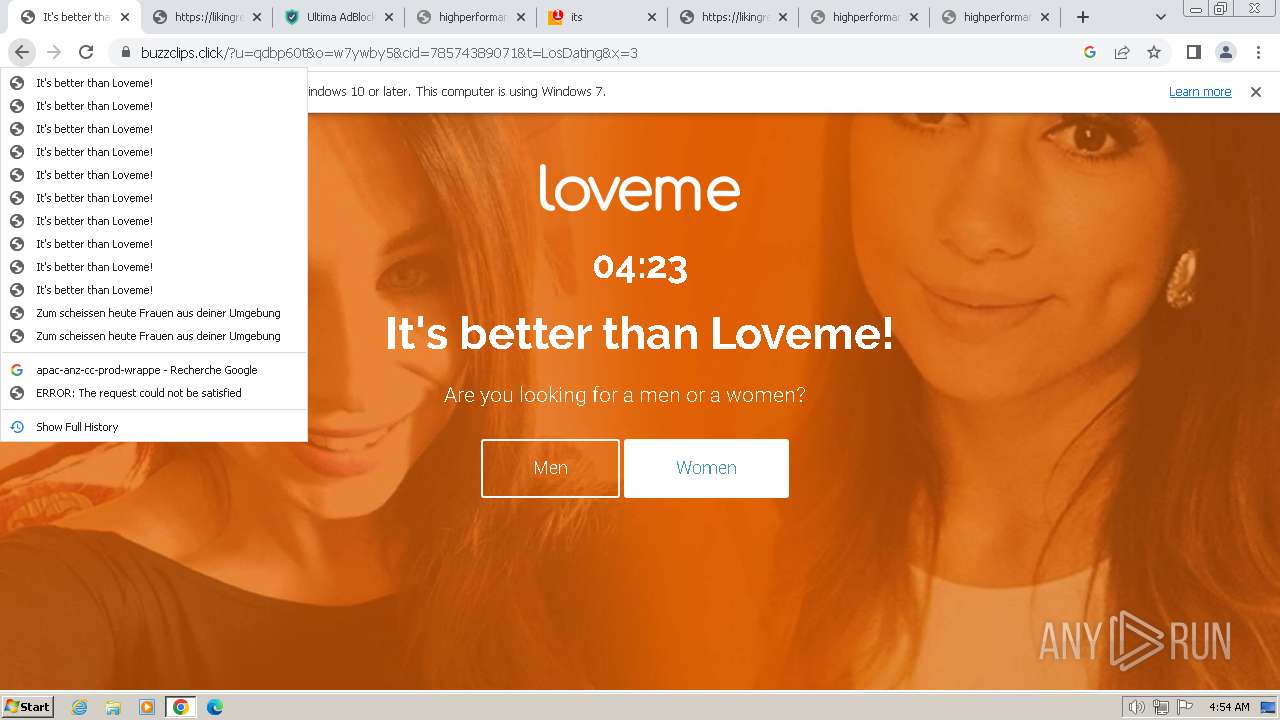
Task: Click the Action Center flag icon
Action: coord(1185,707)
